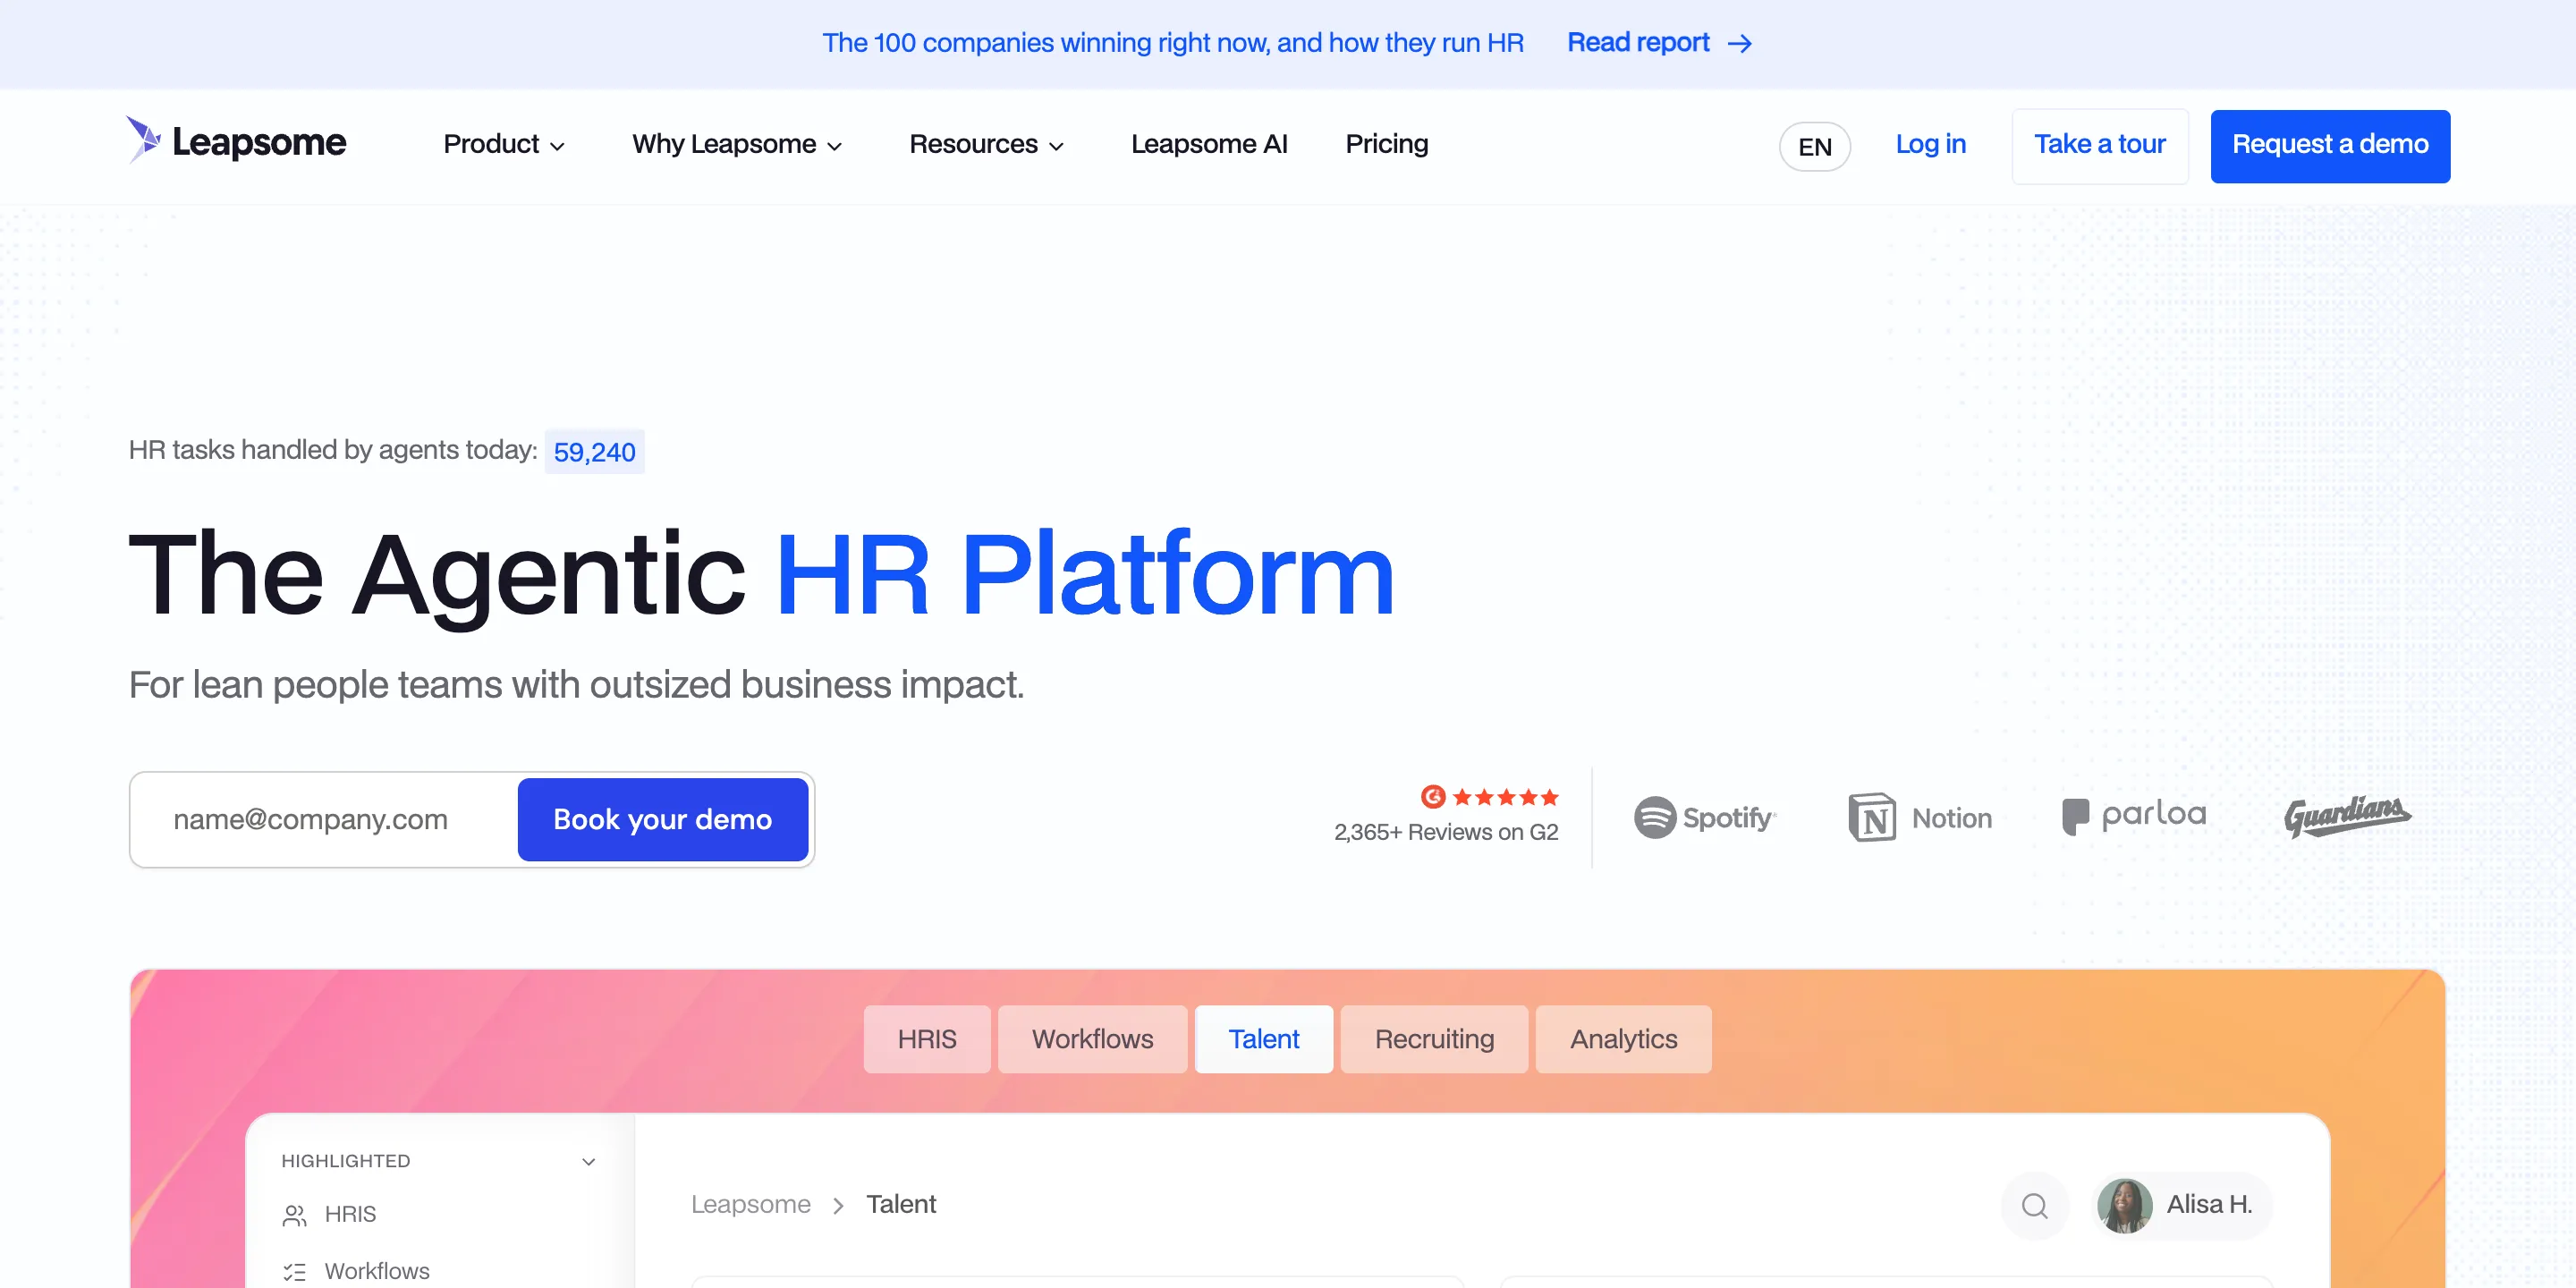Focus the name@company.com email field
2576x1288 pixels.
pyautogui.click(x=325, y=819)
